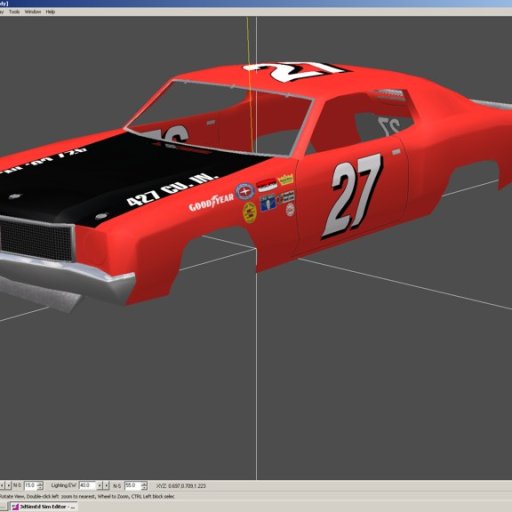Open the Window menu
Screen dimensions: 512x512
[33, 12]
